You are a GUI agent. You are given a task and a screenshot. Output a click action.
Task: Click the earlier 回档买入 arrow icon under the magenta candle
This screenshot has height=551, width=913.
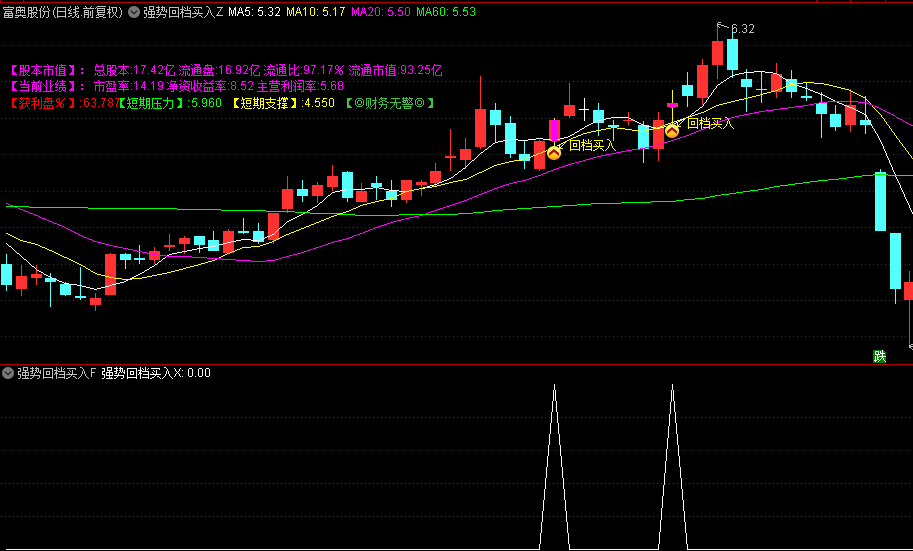[554, 153]
